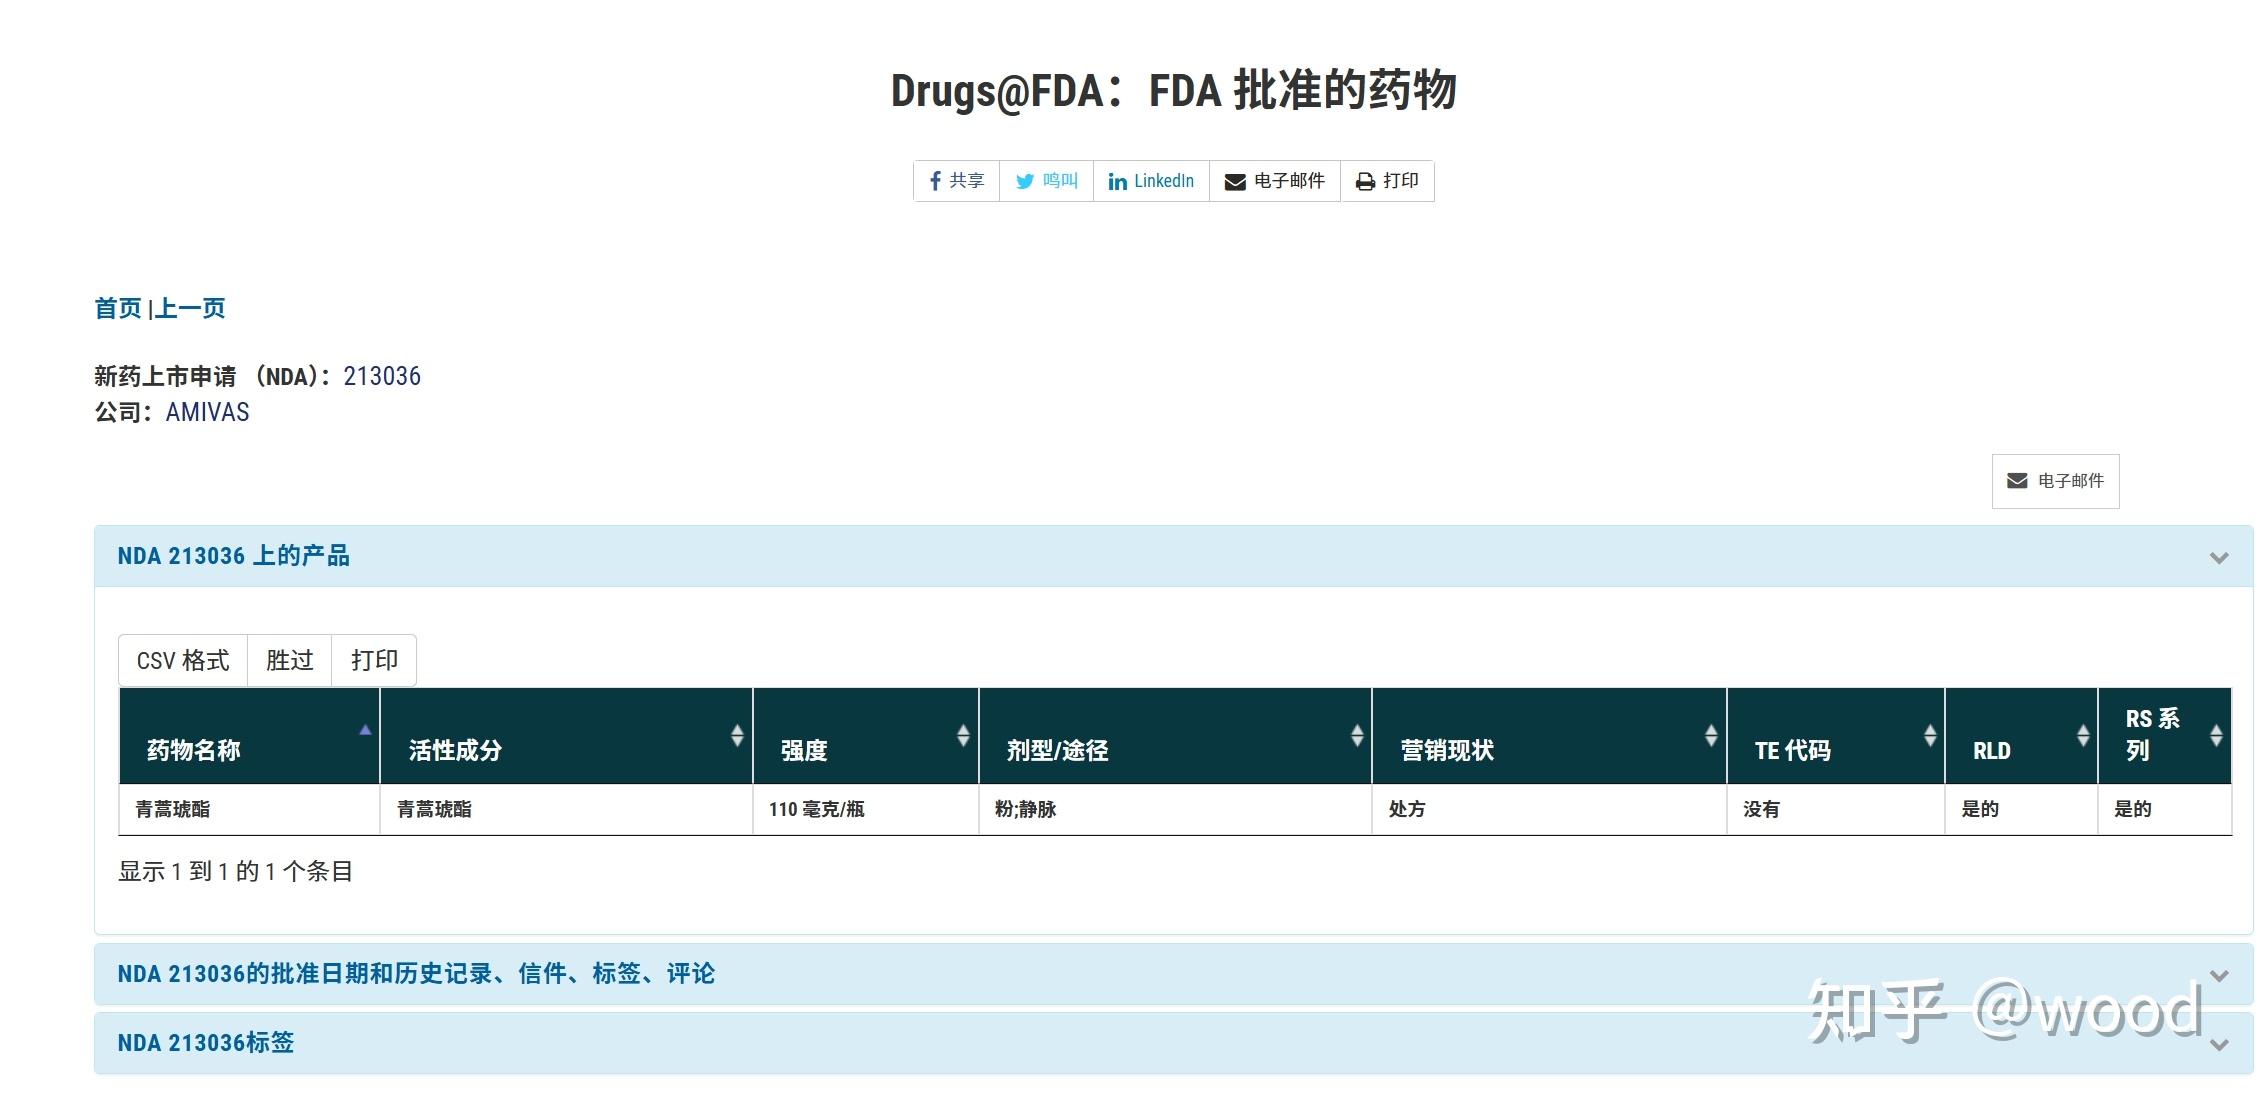Sort by 强度 column

coord(866,736)
